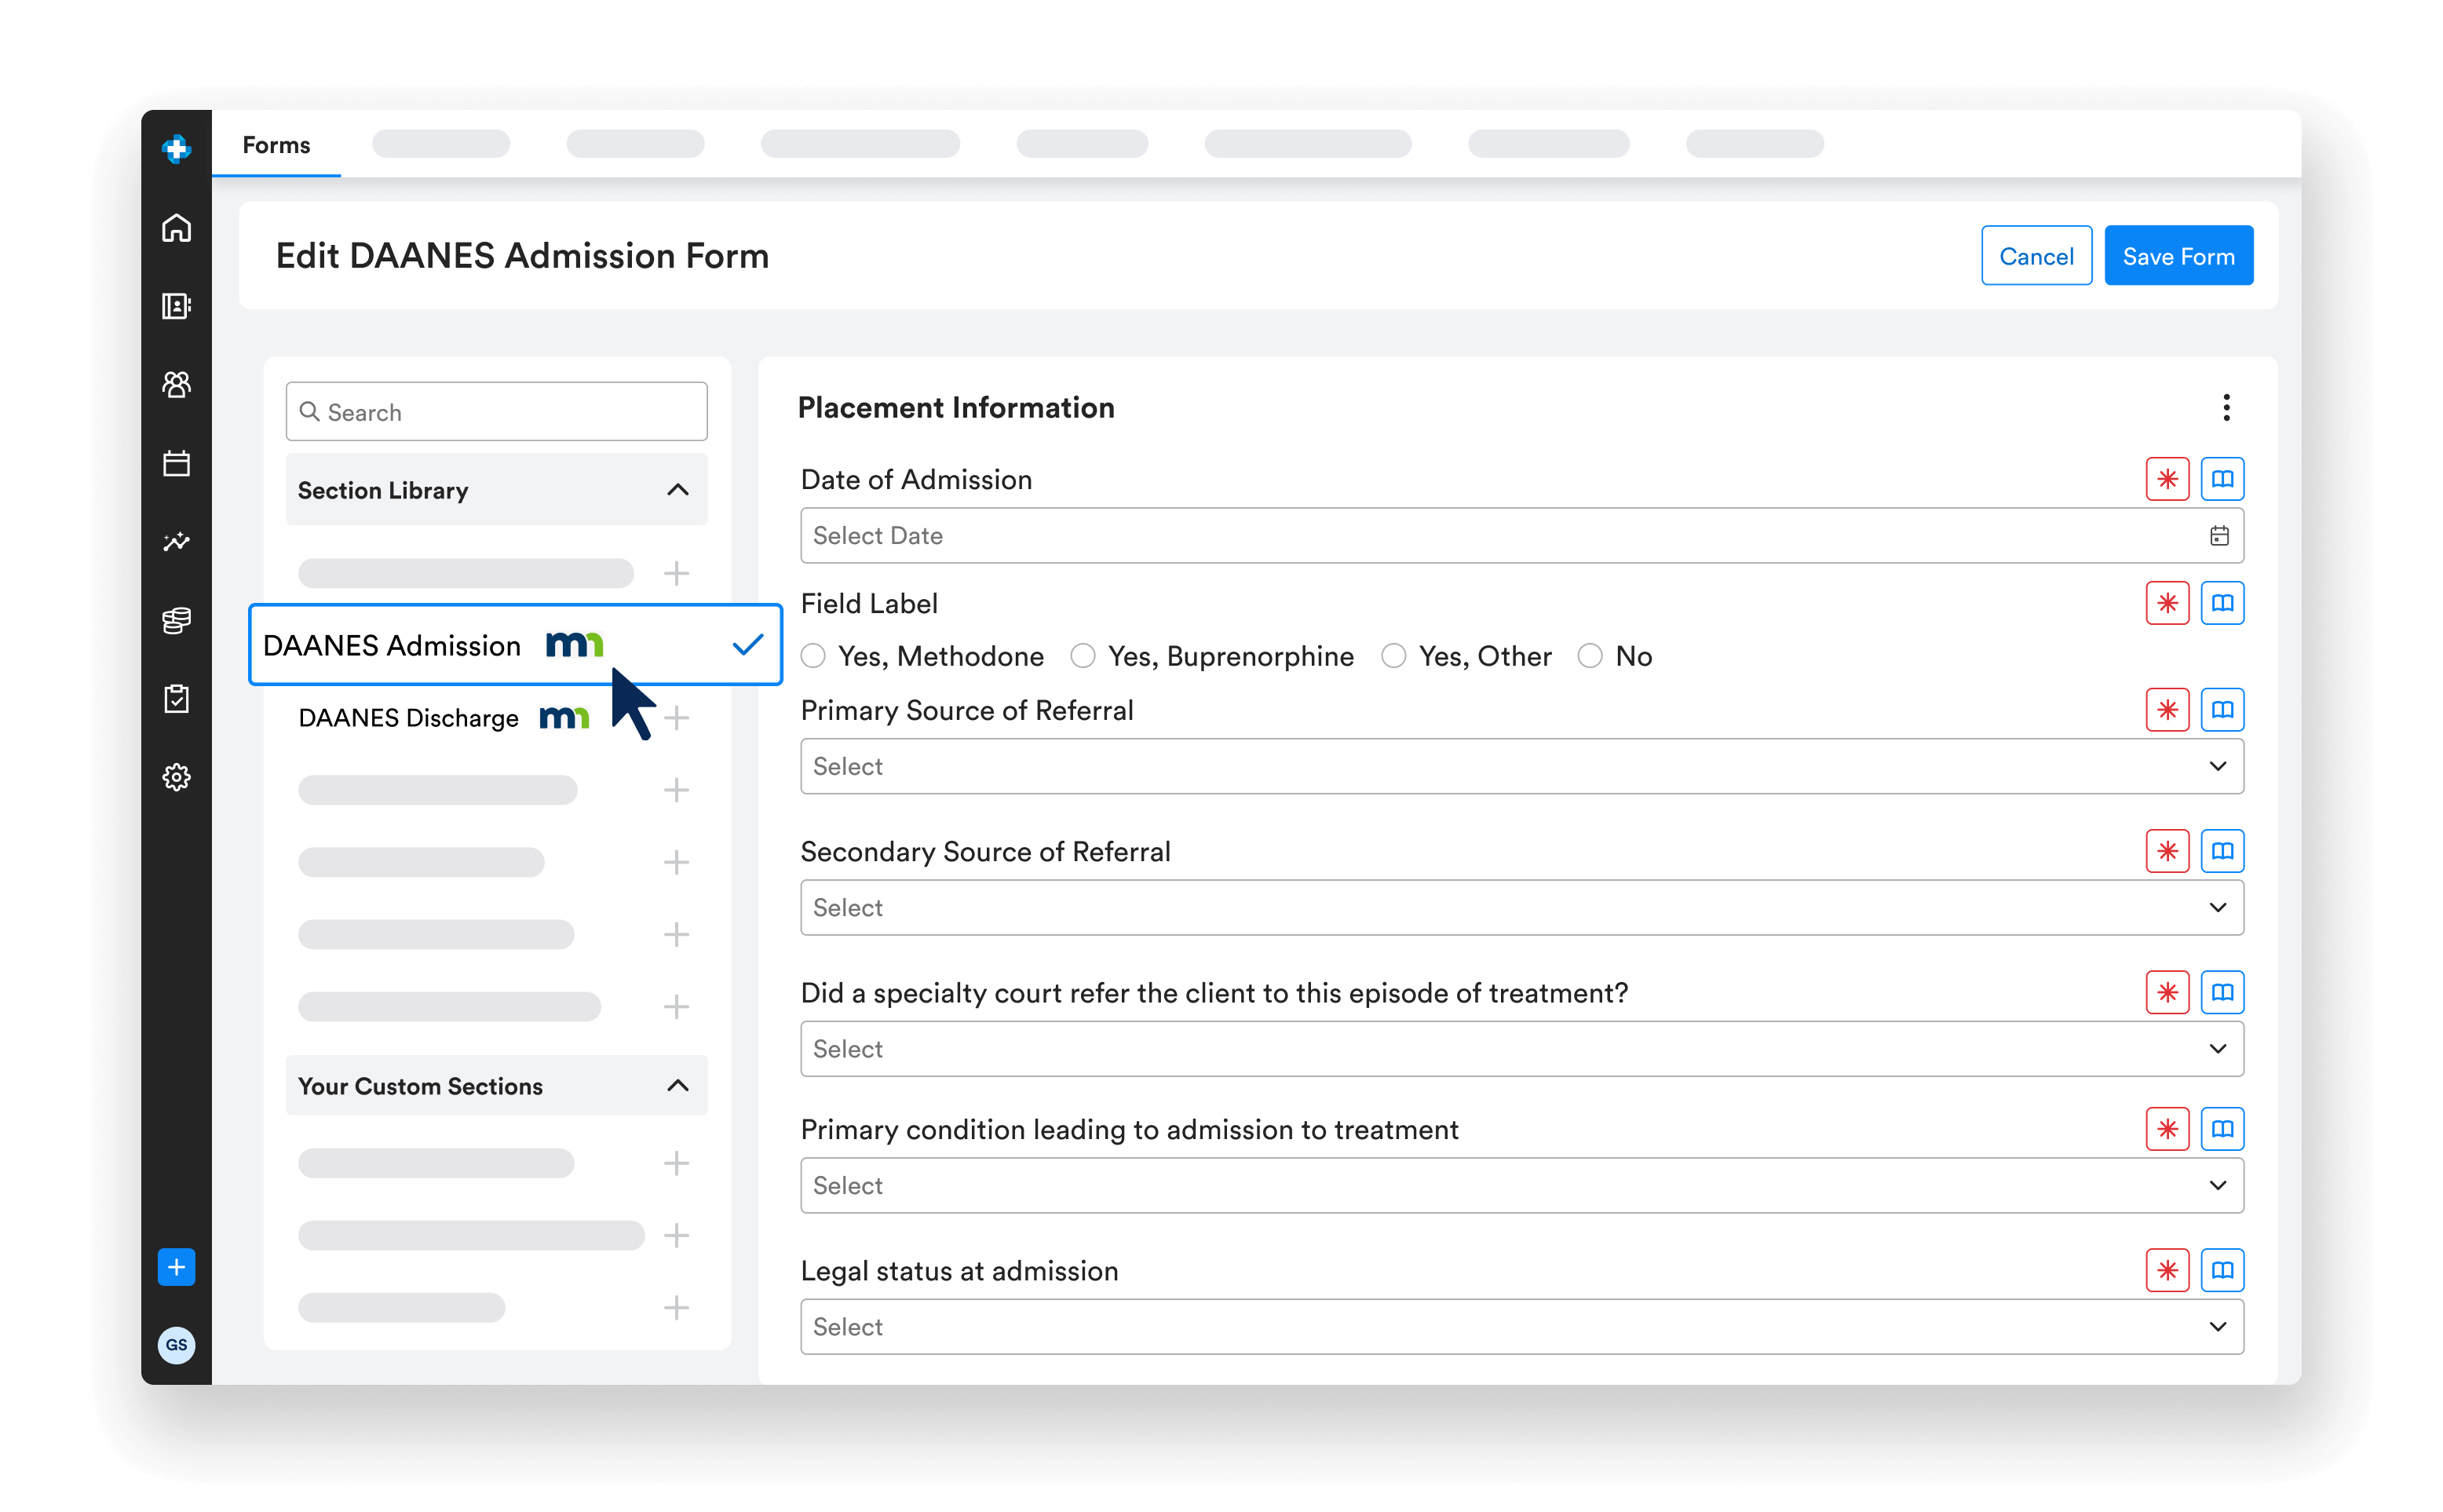The width and height of the screenshot is (2443, 1512).
Task: Switch to the Forms tab
Action: (276, 145)
